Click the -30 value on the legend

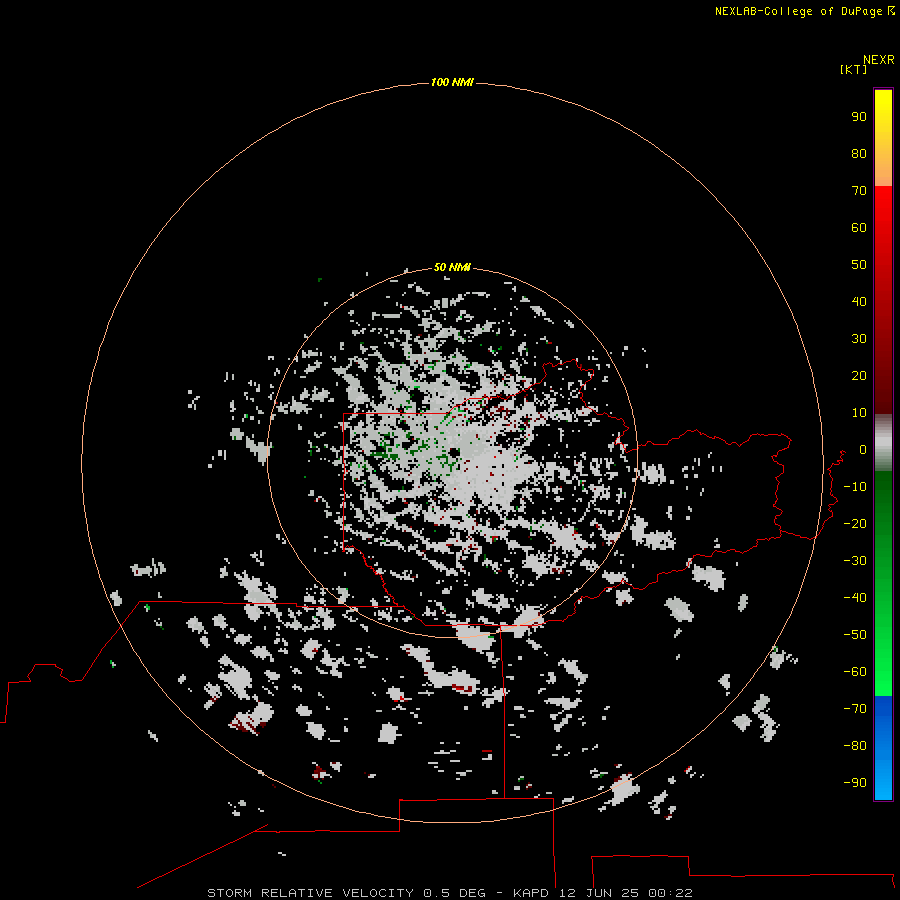pos(855,561)
